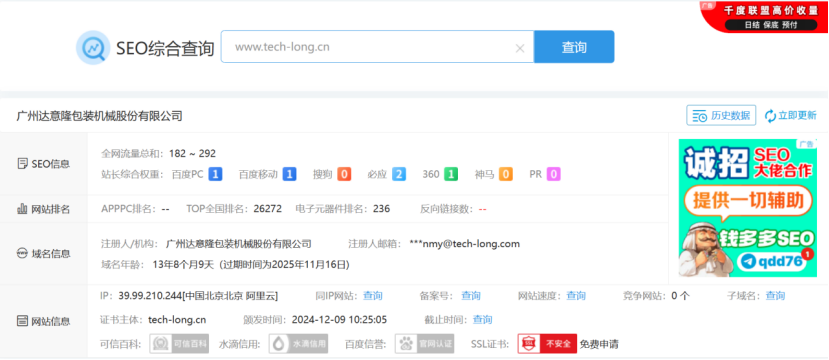This screenshot has width=829, height=360.
Task: Open 历史数据 history data button
Action: pos(721,116)
